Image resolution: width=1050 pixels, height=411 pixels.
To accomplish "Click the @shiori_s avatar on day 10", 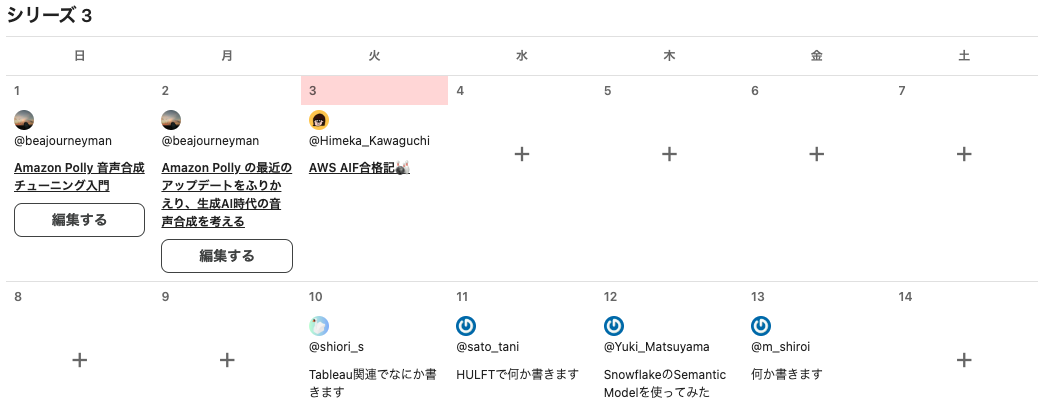I will [319, 326].
